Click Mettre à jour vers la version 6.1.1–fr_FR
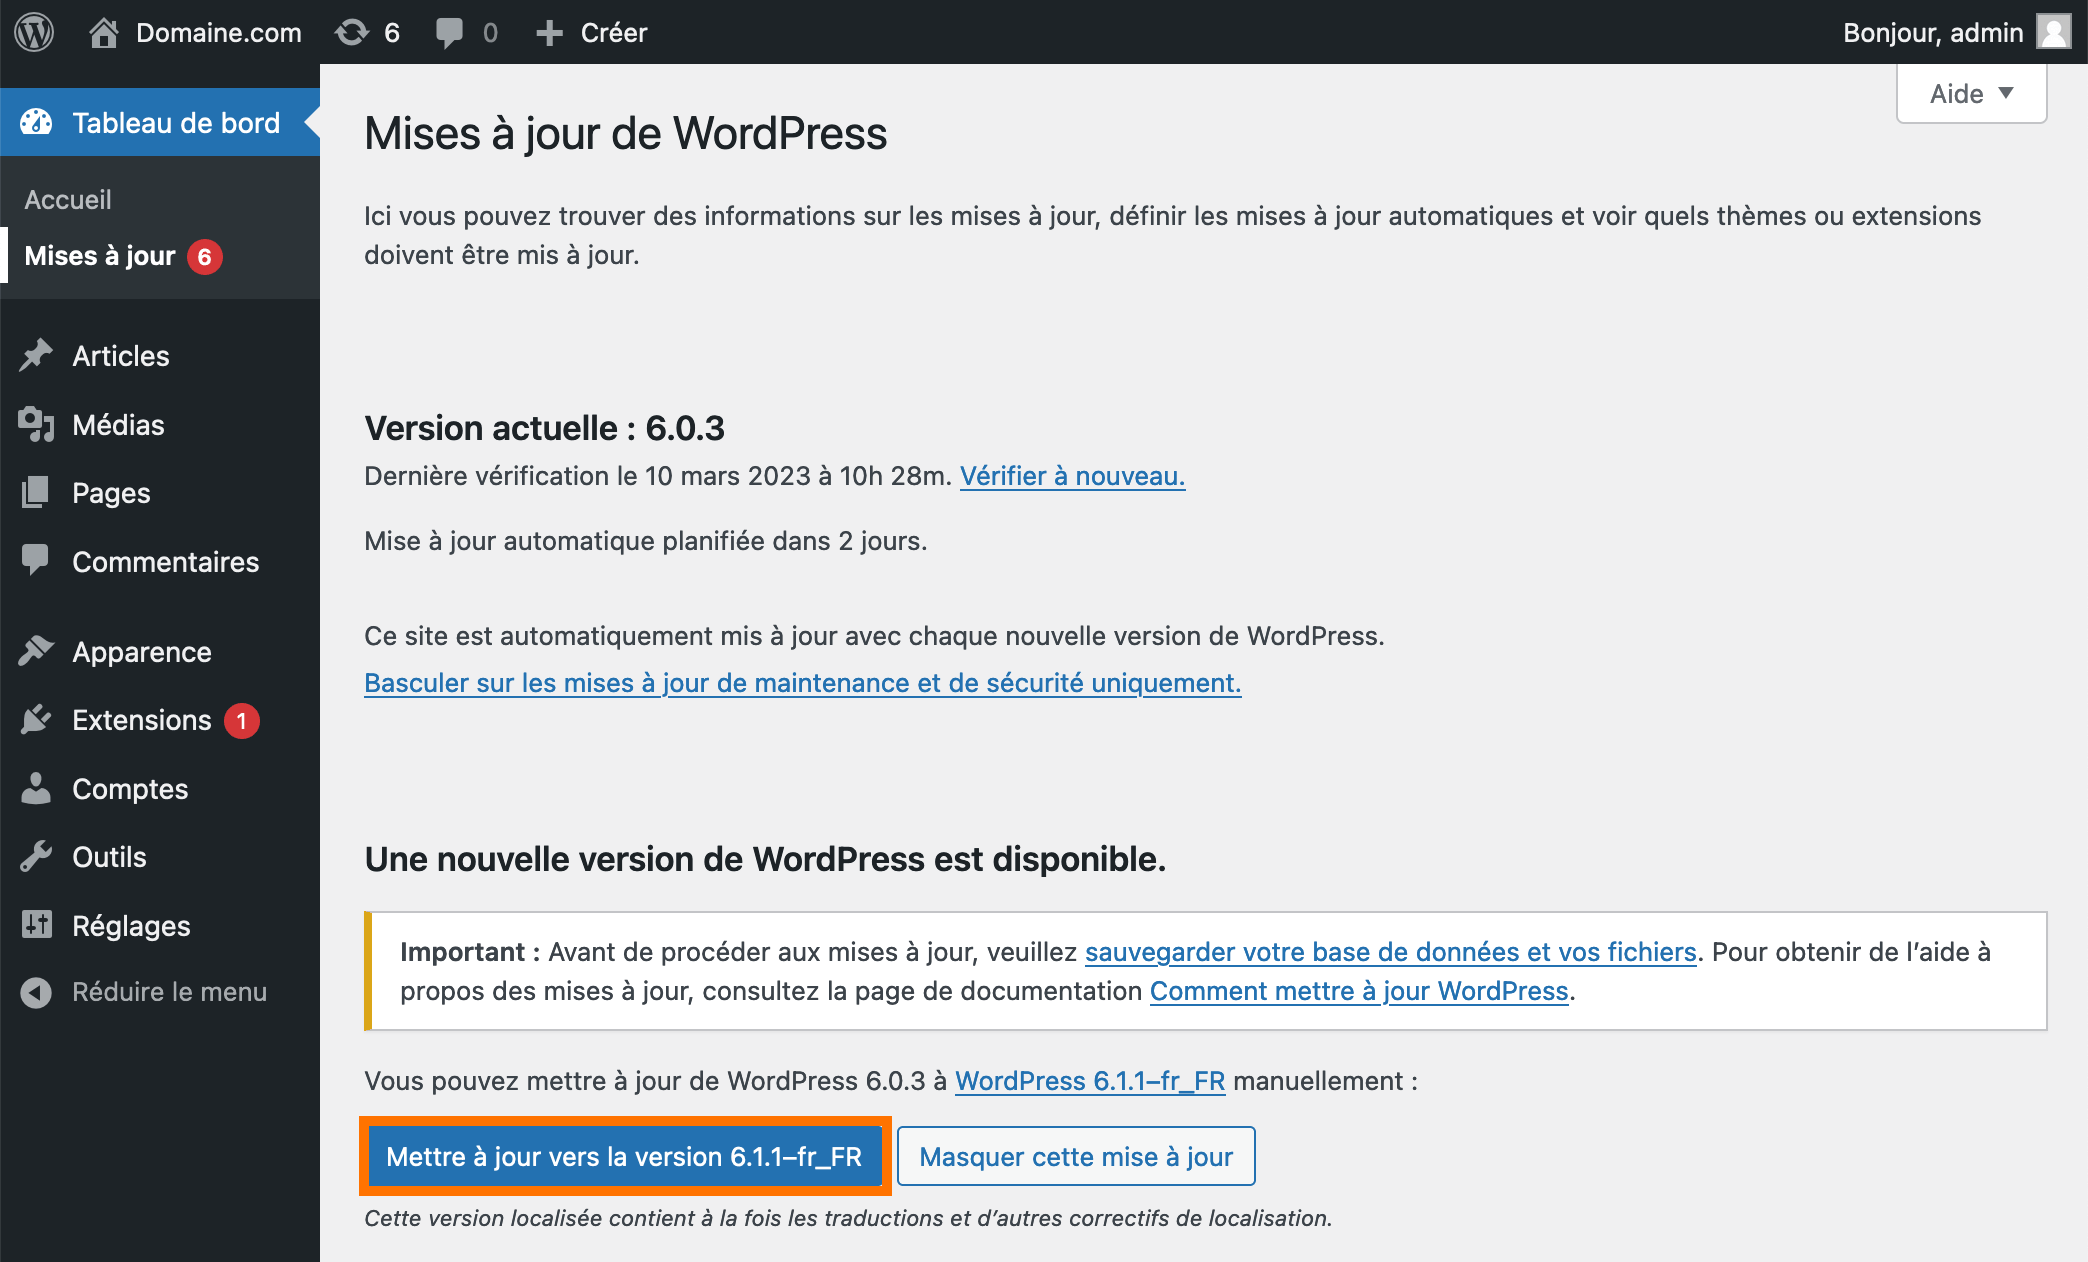 coord(624,1156)
